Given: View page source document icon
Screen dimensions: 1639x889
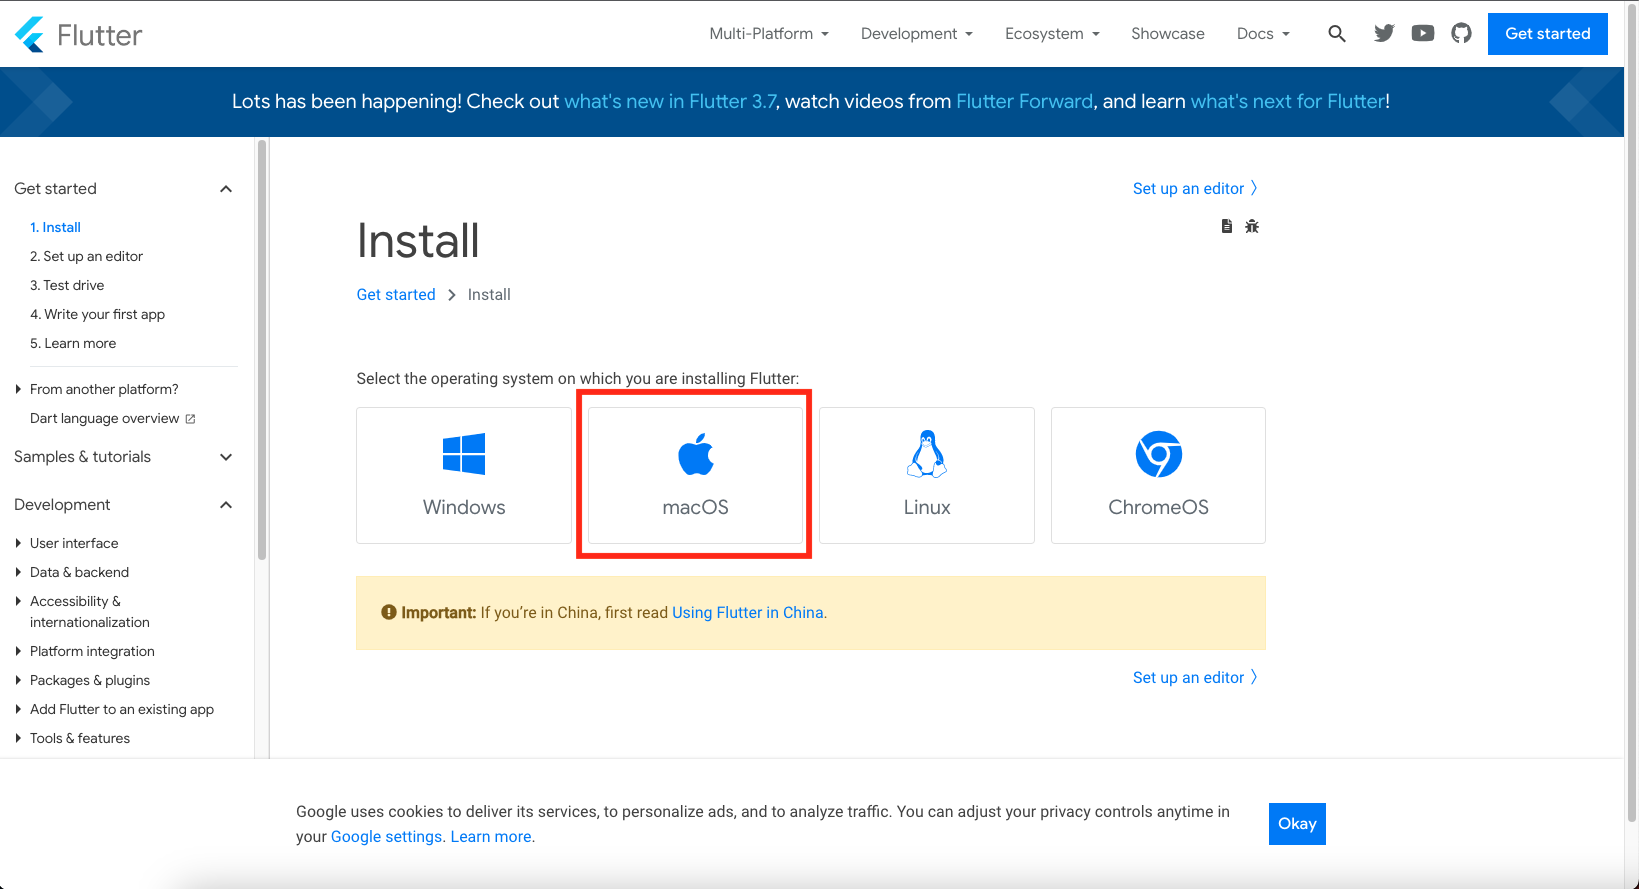Looking at the screenshot, I should click(1227, 226).
